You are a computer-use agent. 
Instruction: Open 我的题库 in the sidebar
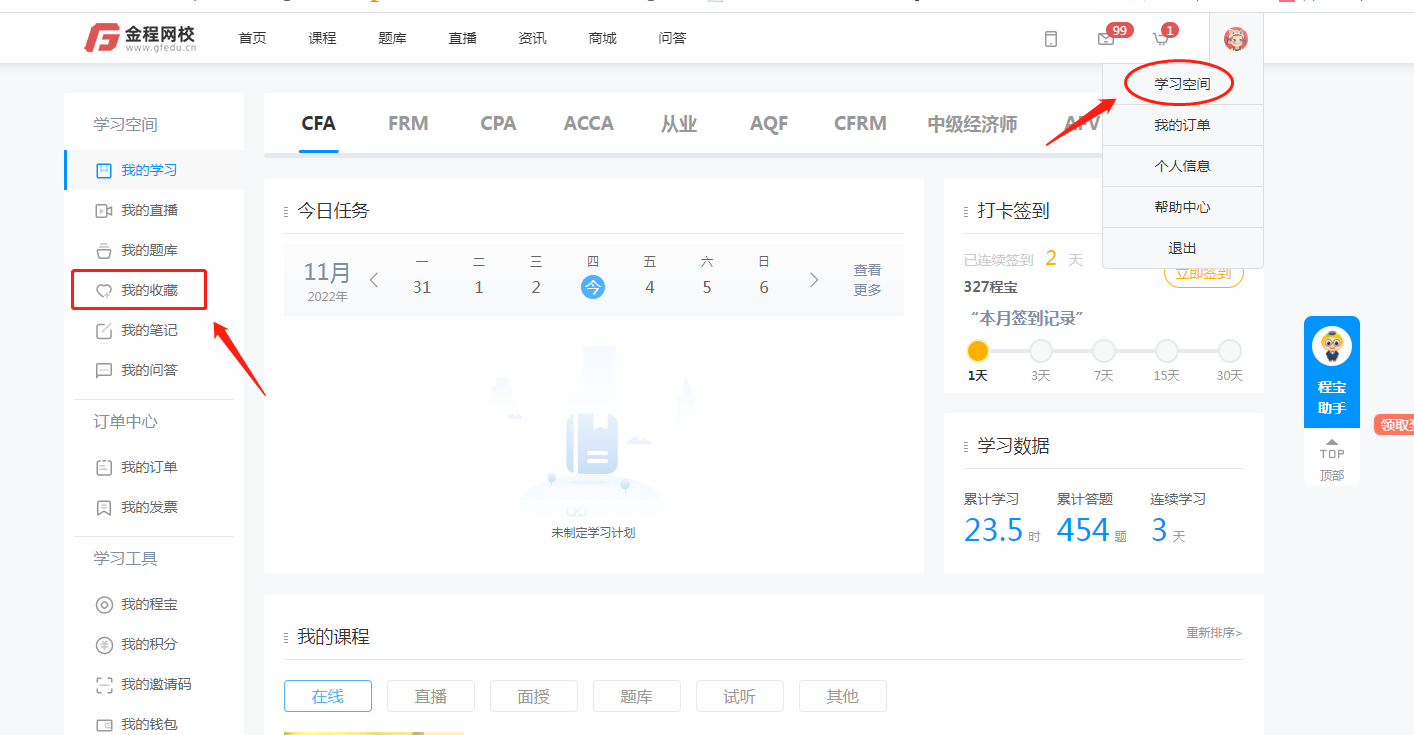pos(148,250)
